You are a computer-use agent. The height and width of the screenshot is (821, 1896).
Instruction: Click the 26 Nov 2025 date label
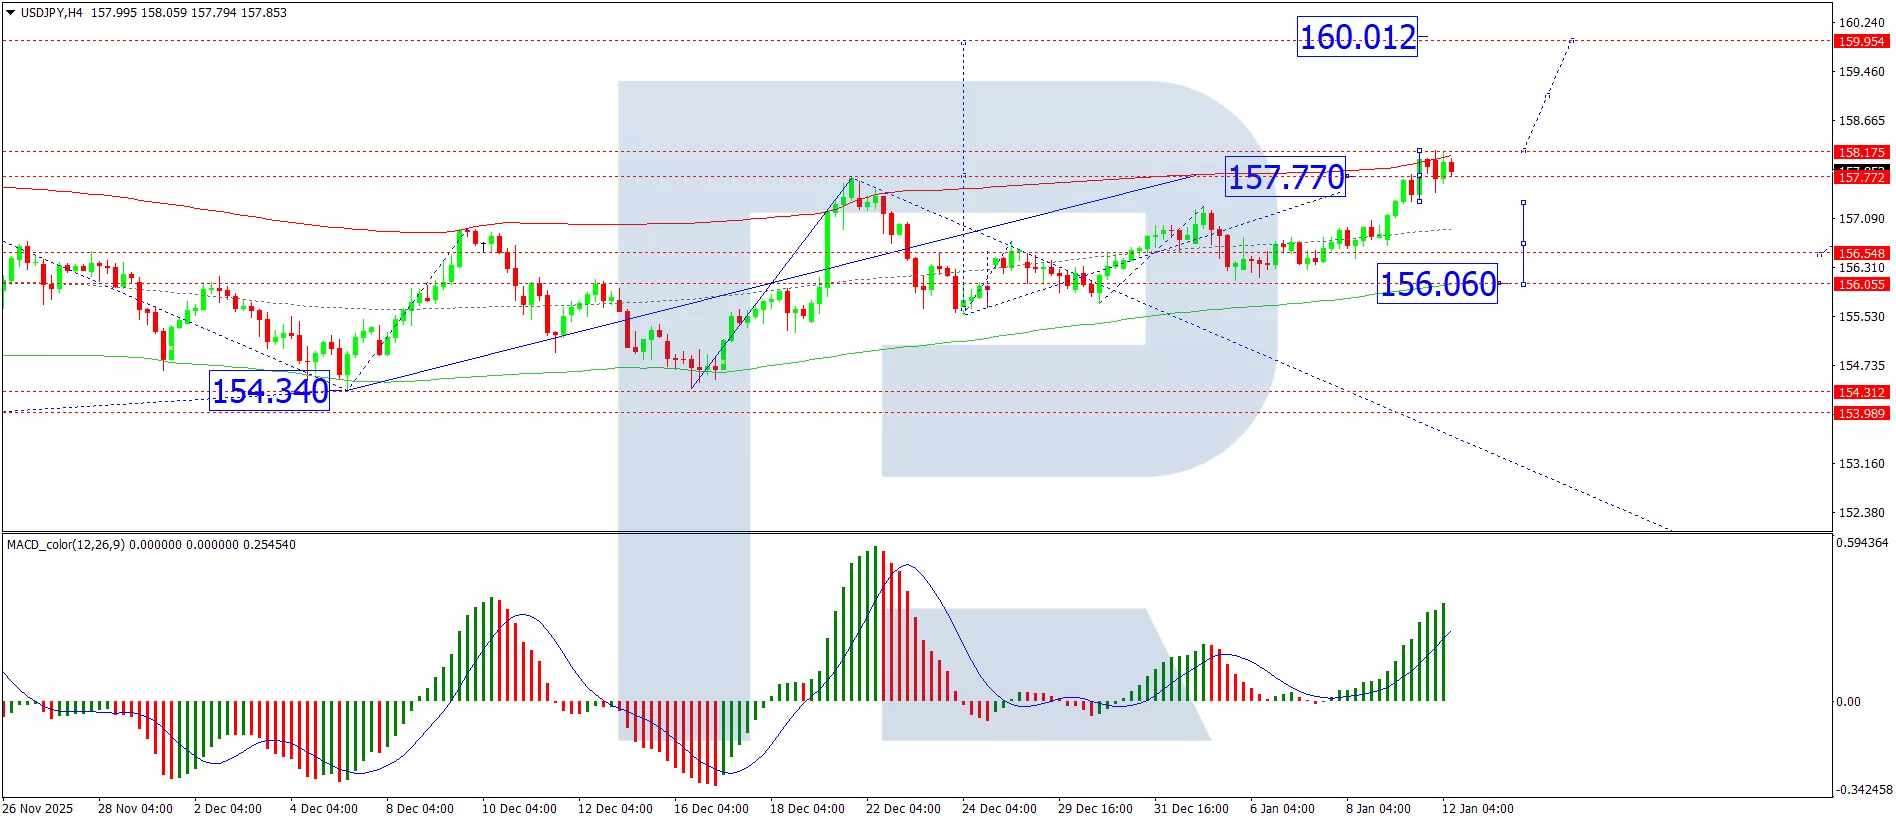click(x=38, y=809)
